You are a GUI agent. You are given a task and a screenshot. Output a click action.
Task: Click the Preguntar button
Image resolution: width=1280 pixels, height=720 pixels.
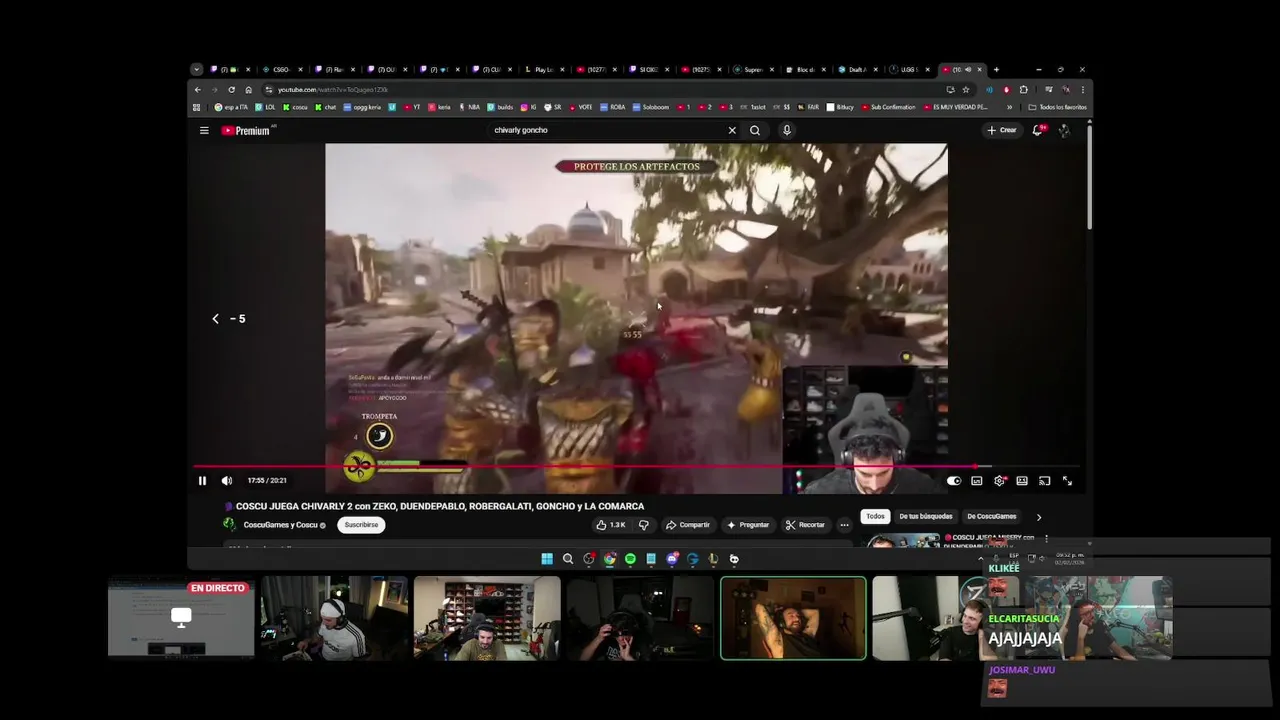click(748, 525)
